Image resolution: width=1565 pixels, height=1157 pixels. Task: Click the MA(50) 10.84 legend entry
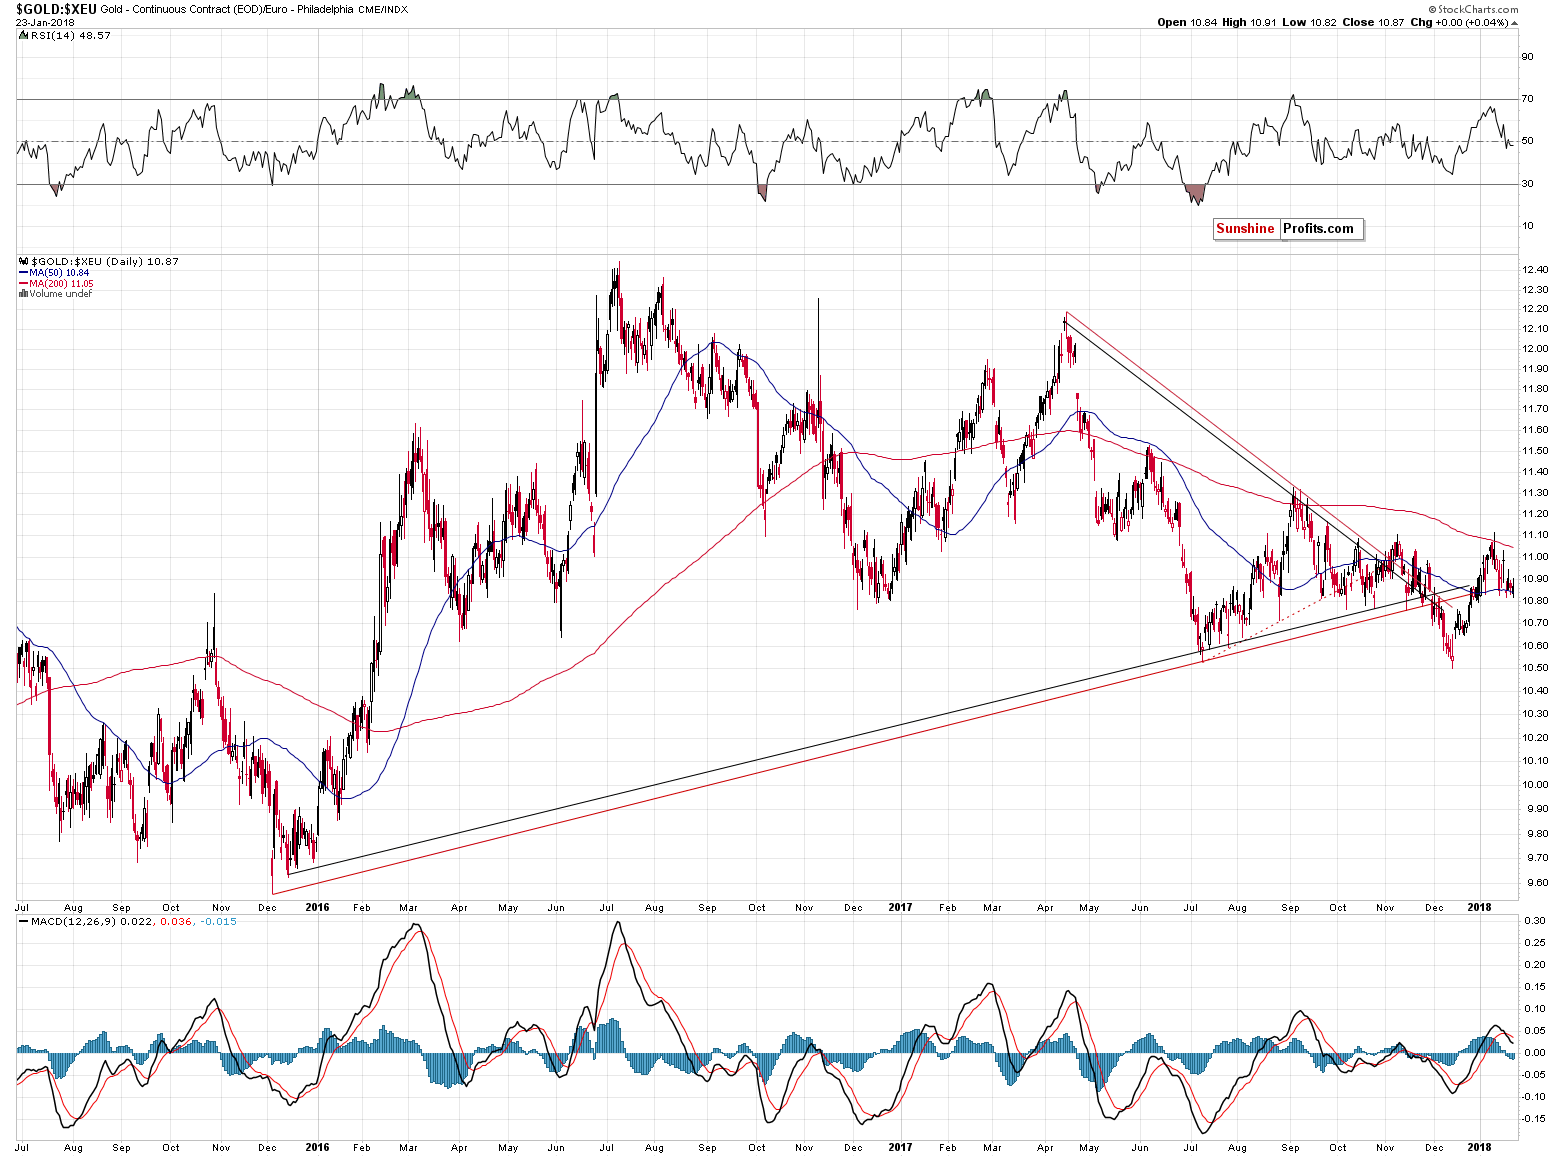coord(59,273)
